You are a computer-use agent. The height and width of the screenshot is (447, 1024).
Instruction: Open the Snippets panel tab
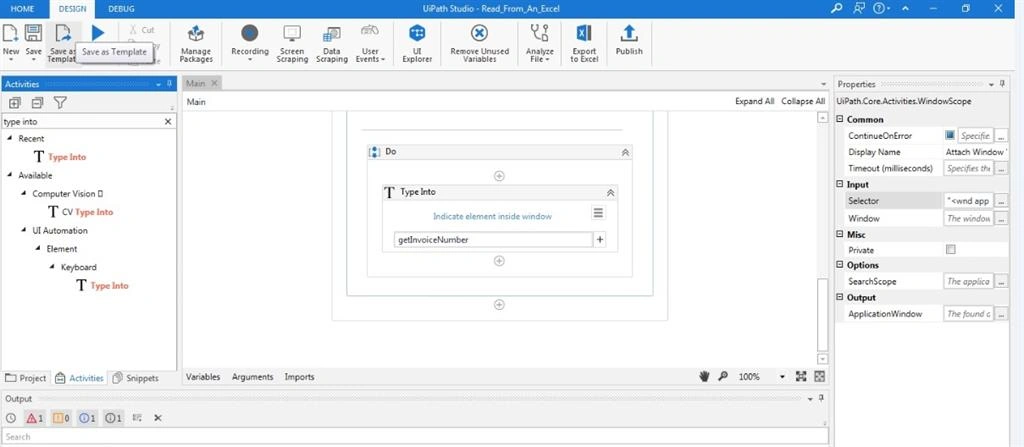[x=136, y=378]
